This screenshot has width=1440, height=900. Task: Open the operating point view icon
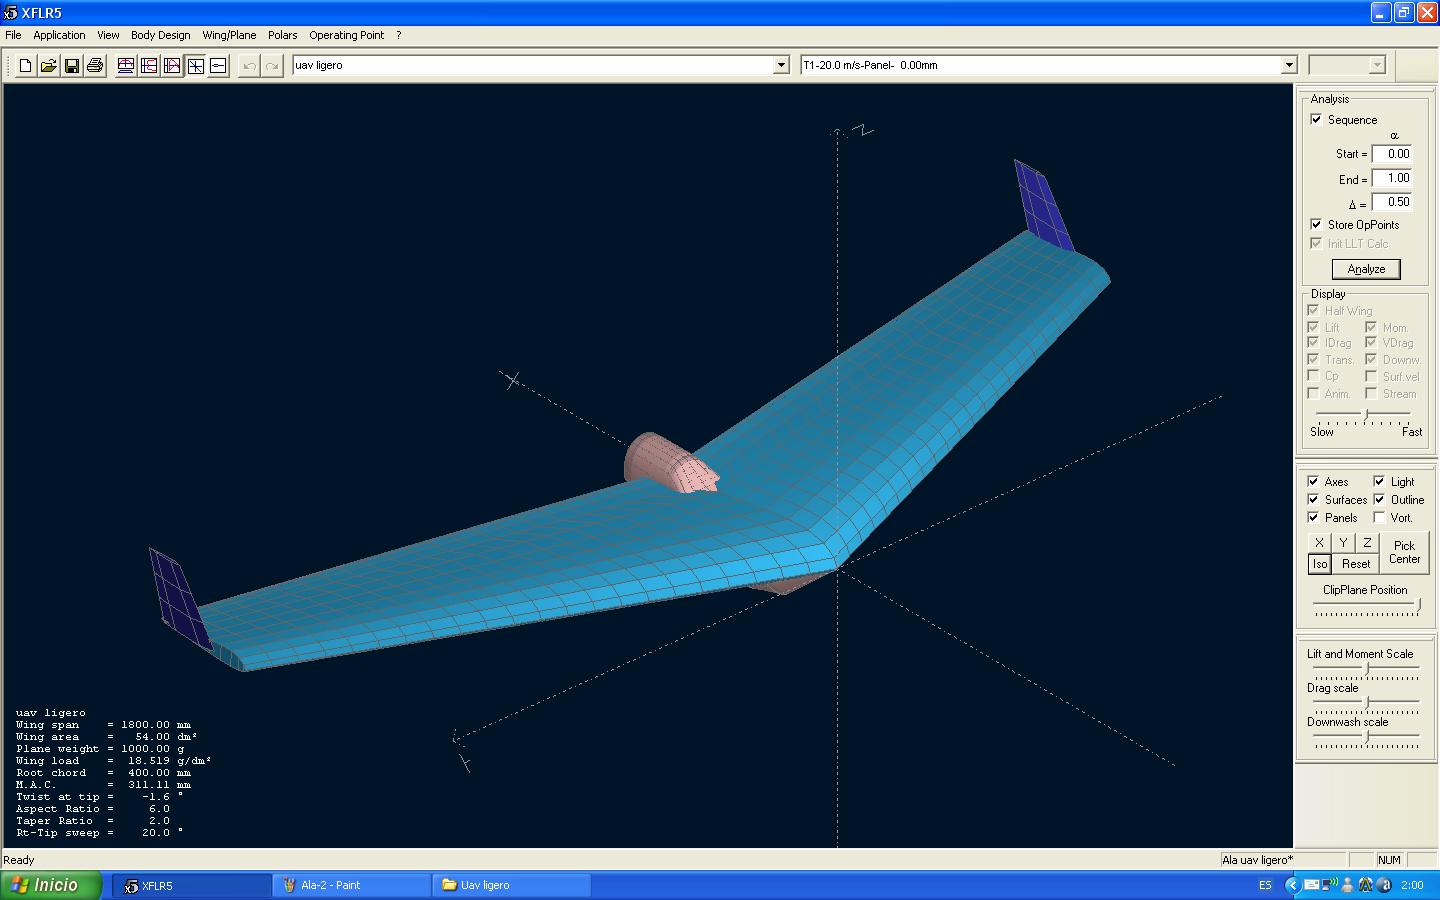126,66
